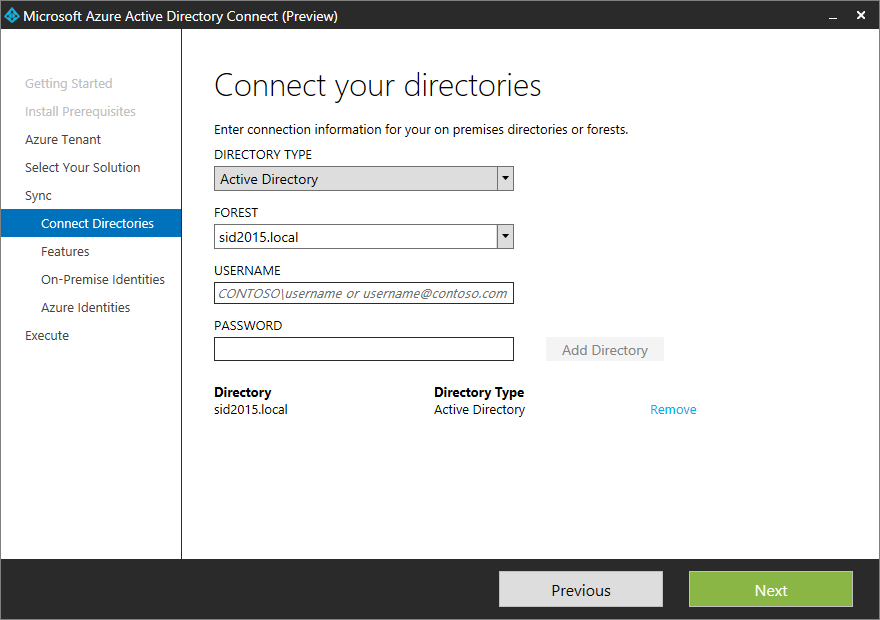The image size is (880, 620).
Task: Click the Getting Started navigation item
Action: 69,83
